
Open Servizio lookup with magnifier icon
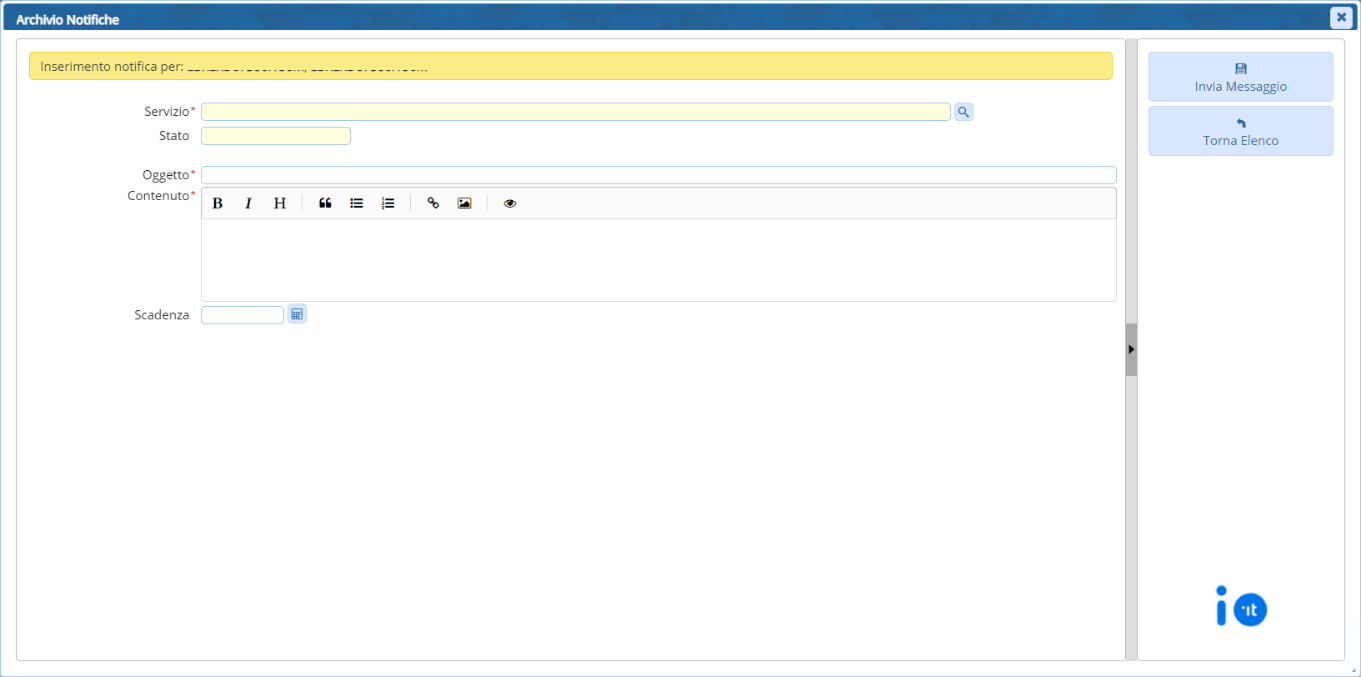click(x=963, y=112)
